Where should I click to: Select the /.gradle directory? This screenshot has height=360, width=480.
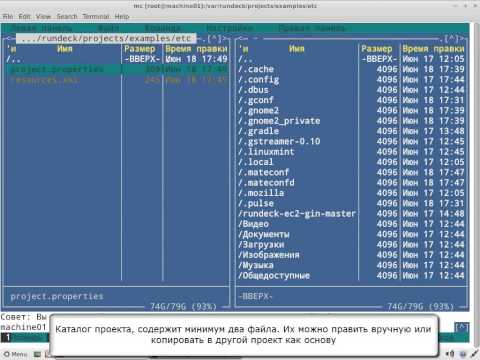[352, 131]
